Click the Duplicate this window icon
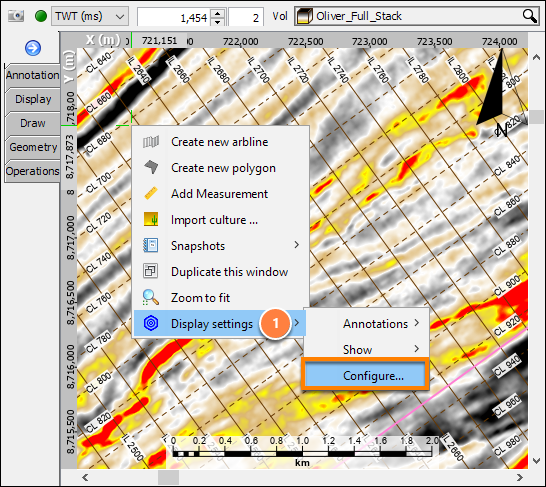This screenshot has width=546, height=487. [x=151, y=271]
